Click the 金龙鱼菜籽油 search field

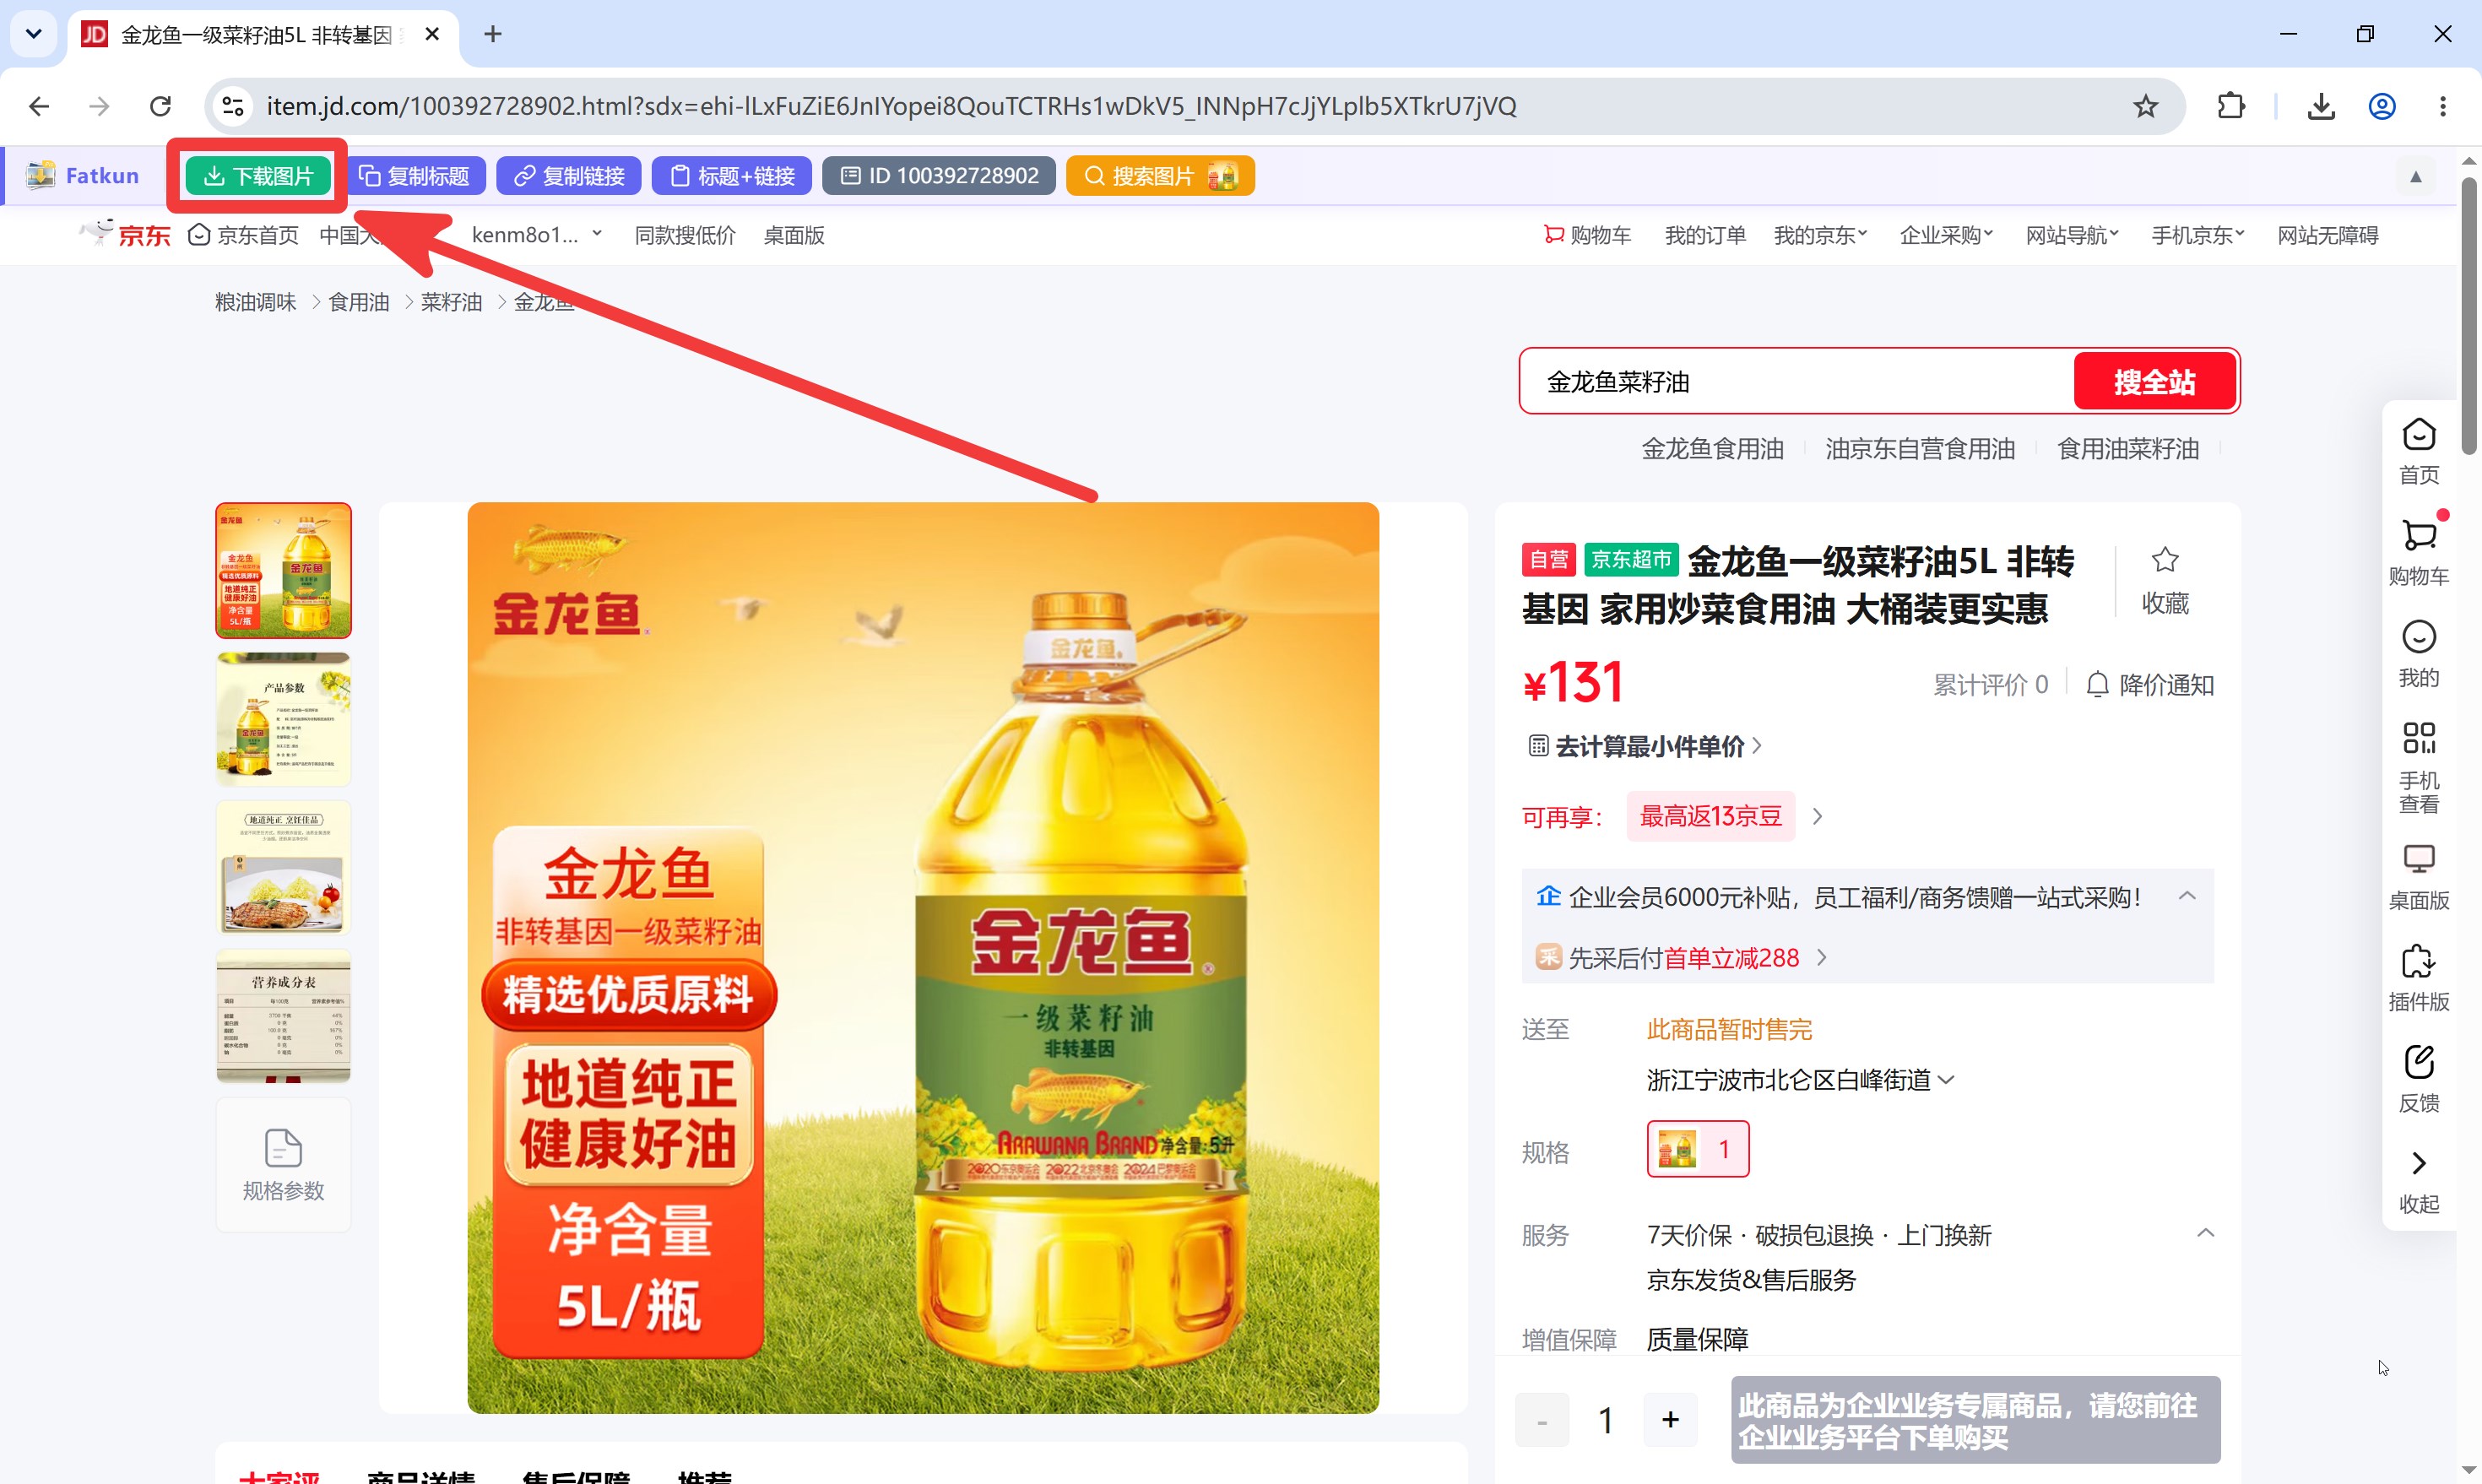point(1797,381)
